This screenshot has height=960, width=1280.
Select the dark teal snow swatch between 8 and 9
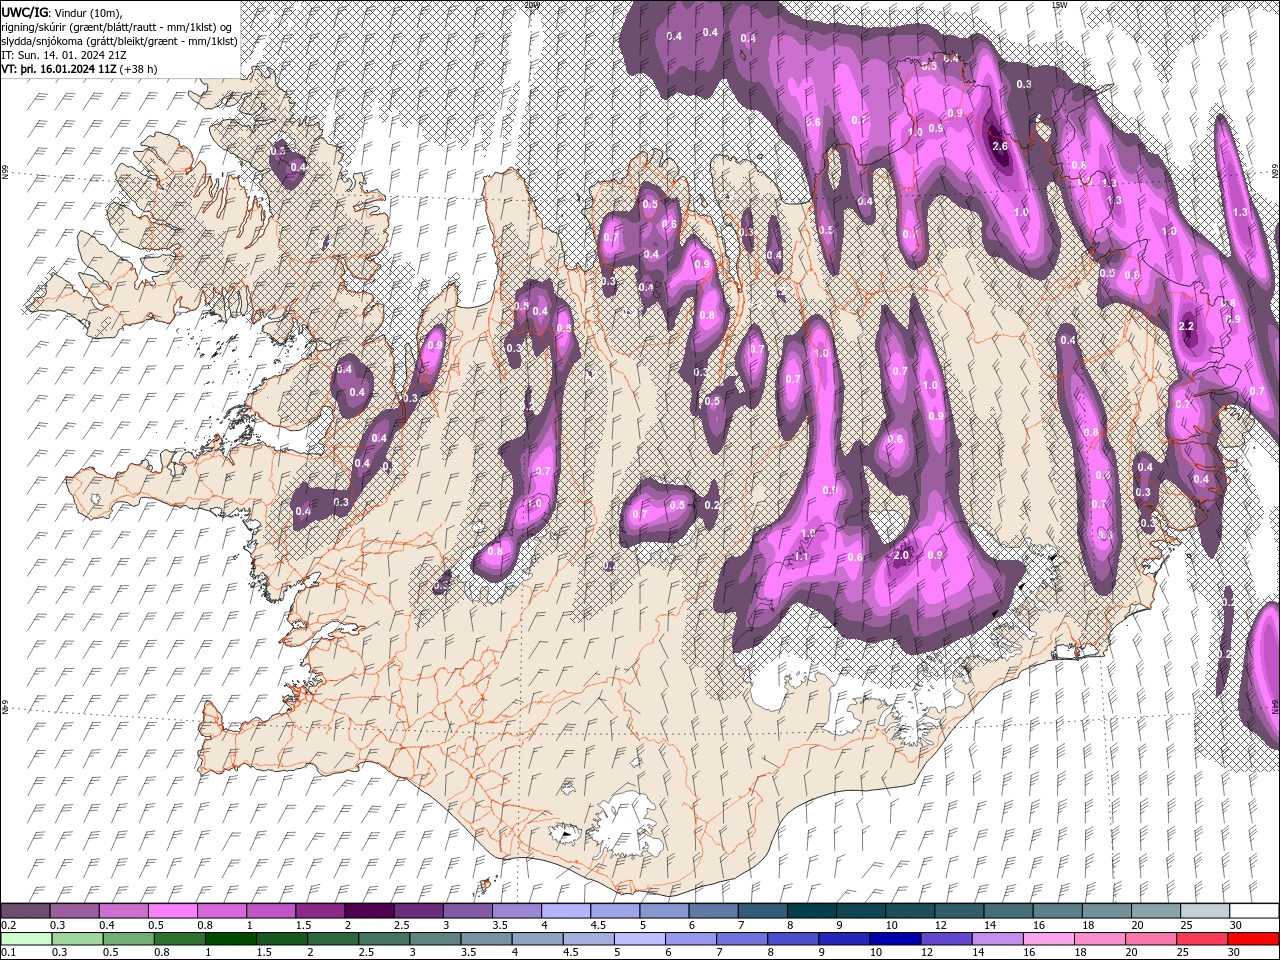click(x=812, y=911)
